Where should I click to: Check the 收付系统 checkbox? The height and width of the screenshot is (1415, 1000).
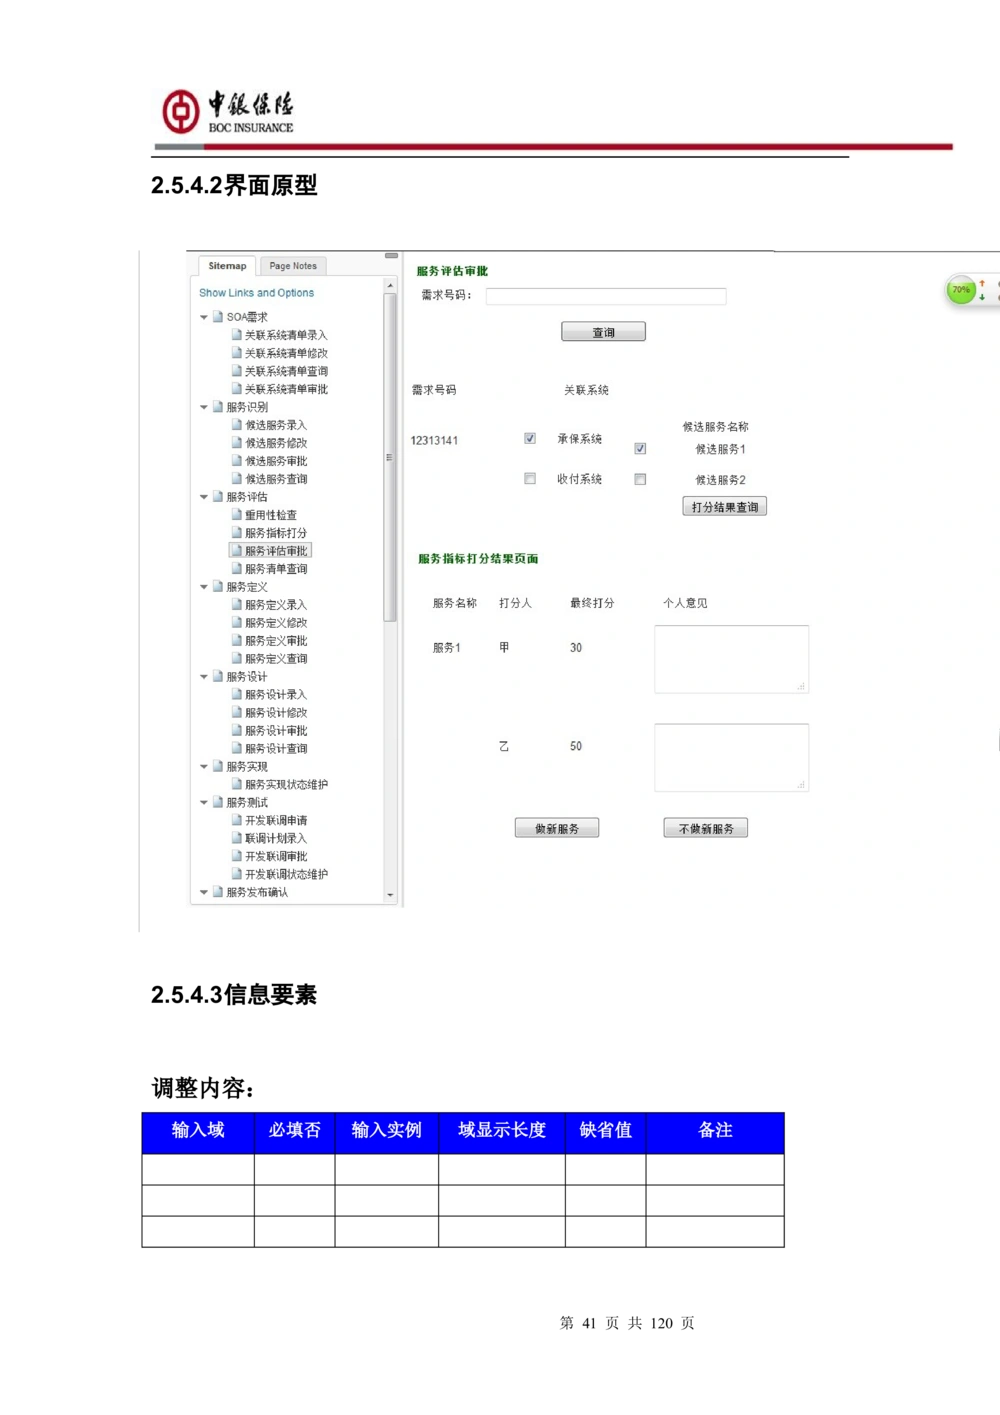[530, 479]
